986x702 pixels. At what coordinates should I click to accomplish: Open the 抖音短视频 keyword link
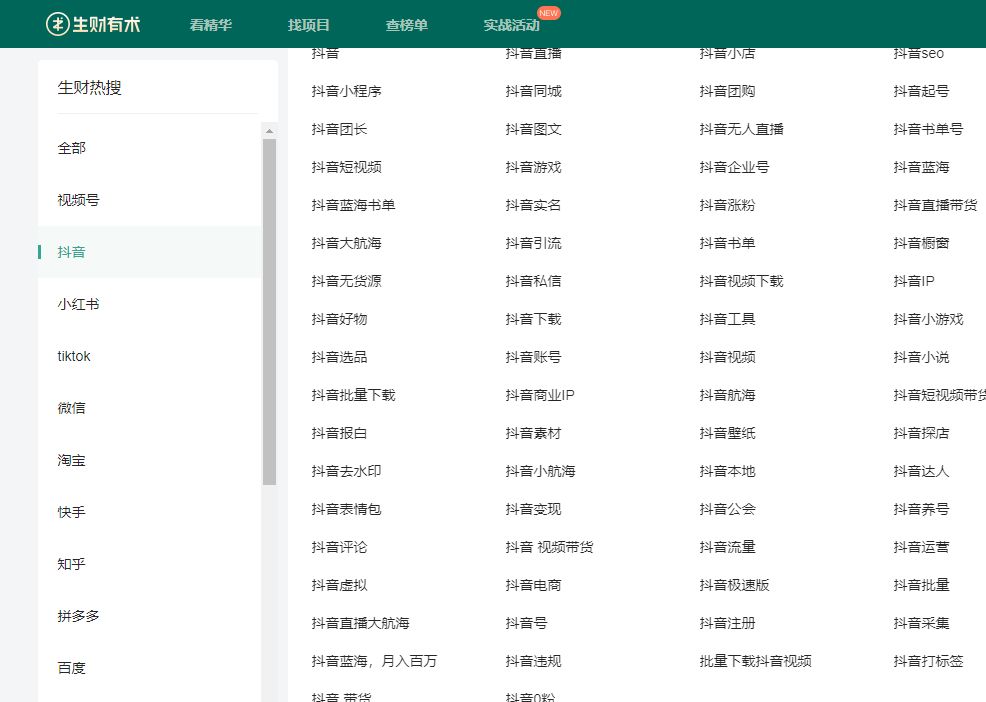tap(346, 167)
